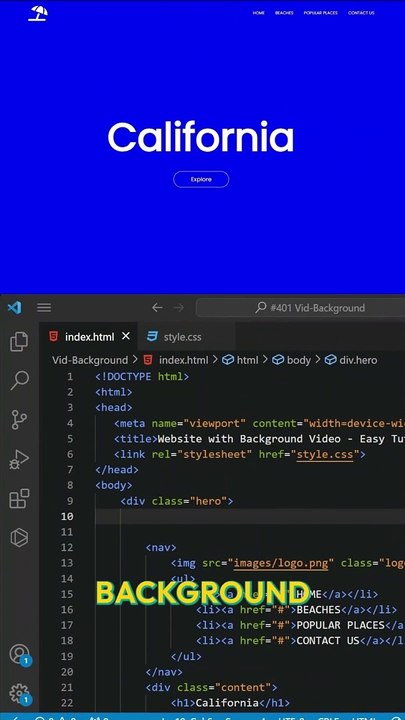Click the VS Code logo icon

tap(14, 307)
